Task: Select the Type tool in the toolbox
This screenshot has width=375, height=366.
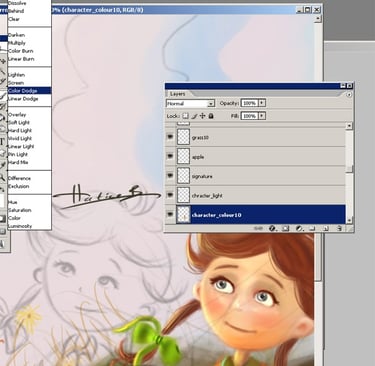Action: (x=2, y=141)
